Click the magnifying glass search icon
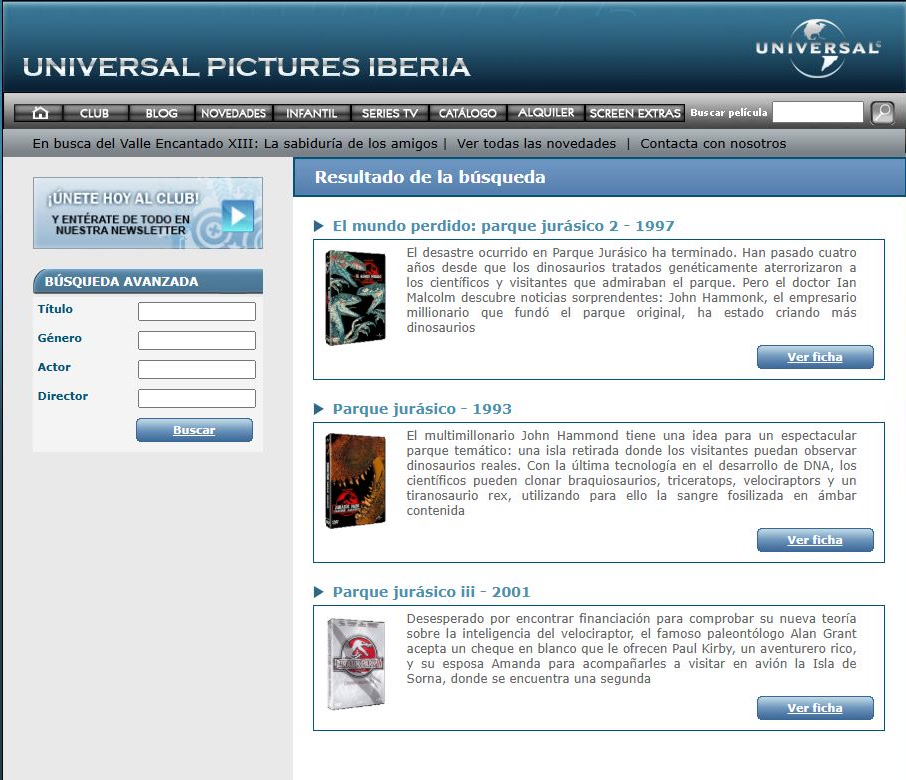 [882, 112]
